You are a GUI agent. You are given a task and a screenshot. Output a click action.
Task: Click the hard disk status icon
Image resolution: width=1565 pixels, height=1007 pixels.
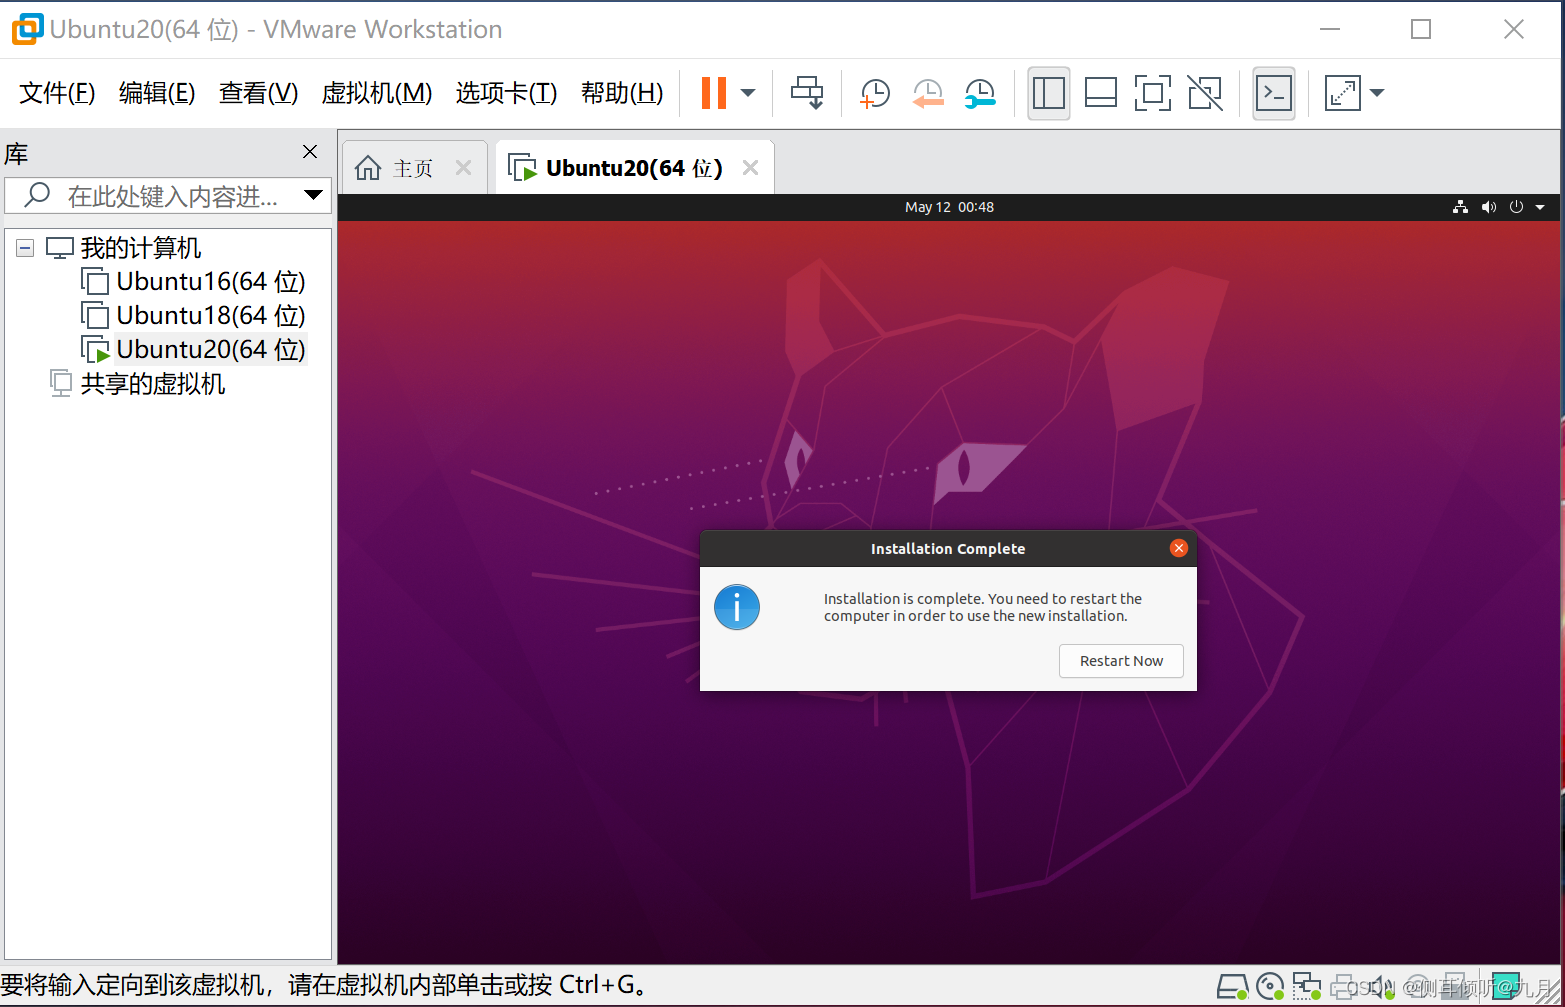point(1233,986)
